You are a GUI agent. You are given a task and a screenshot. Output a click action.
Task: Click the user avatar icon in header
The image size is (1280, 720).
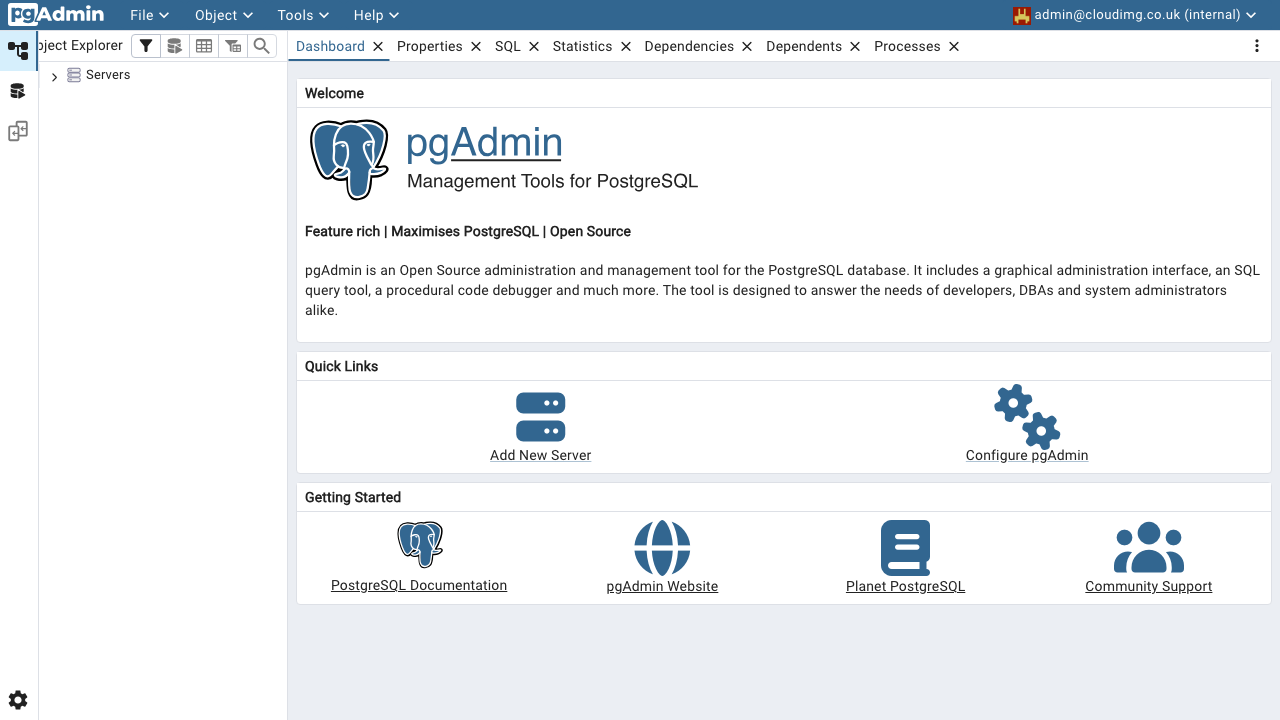(x=1022, y=15)
